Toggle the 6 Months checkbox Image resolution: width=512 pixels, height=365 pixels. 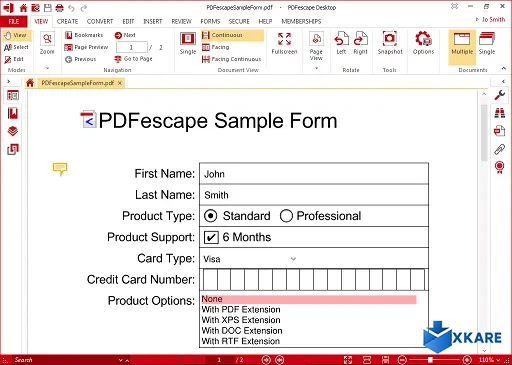(211, 237)
